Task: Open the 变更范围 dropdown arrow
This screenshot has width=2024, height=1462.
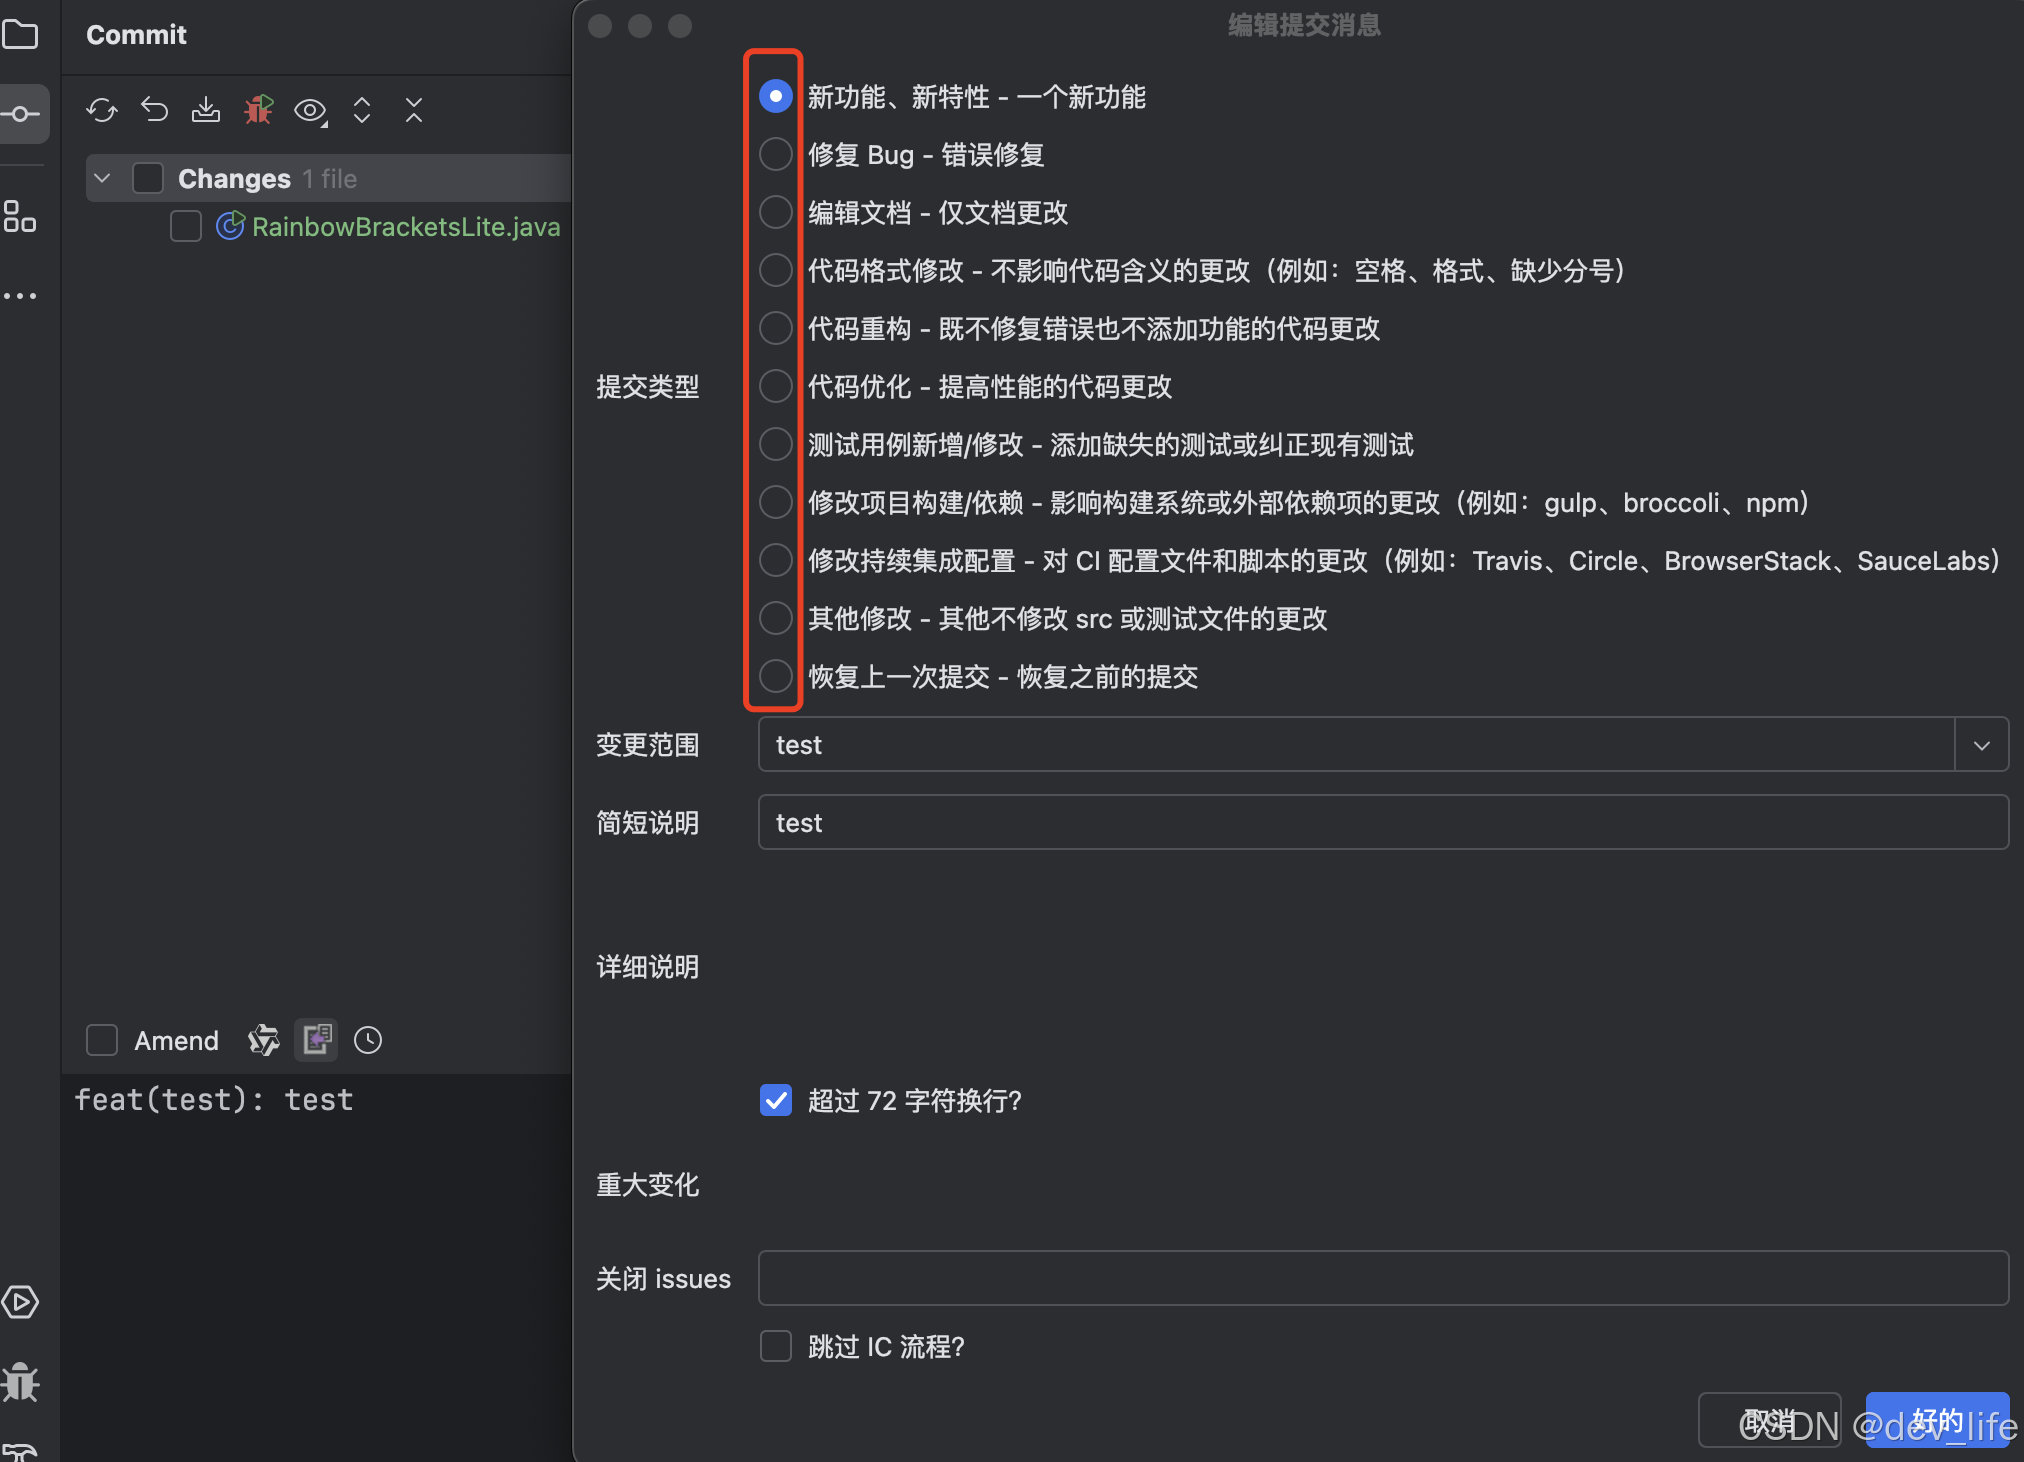Action: pos(1981,745)
